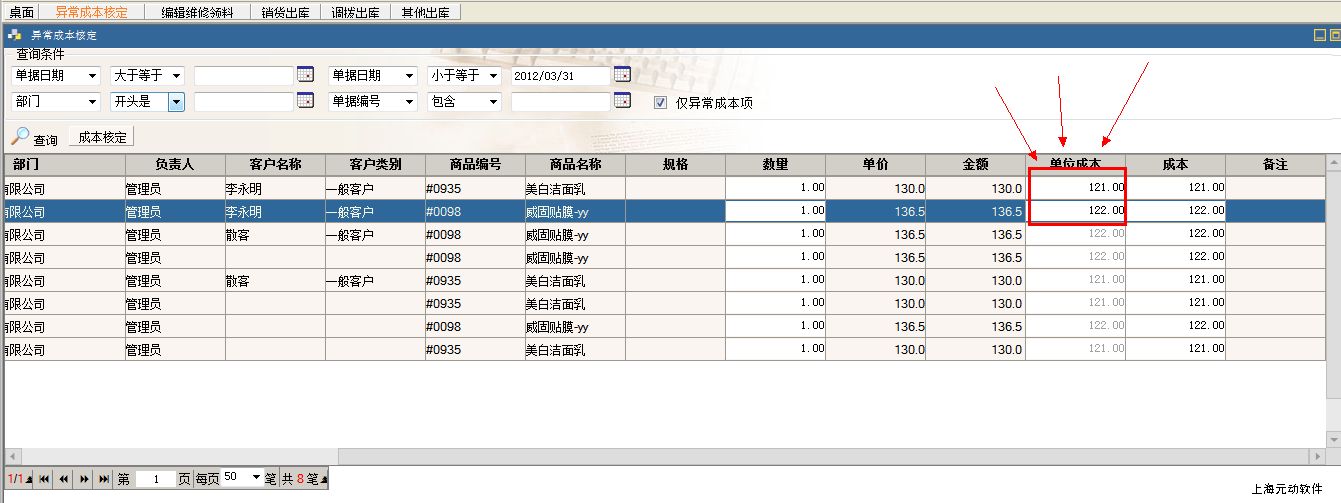Go to first page in pager

[46, 479]
